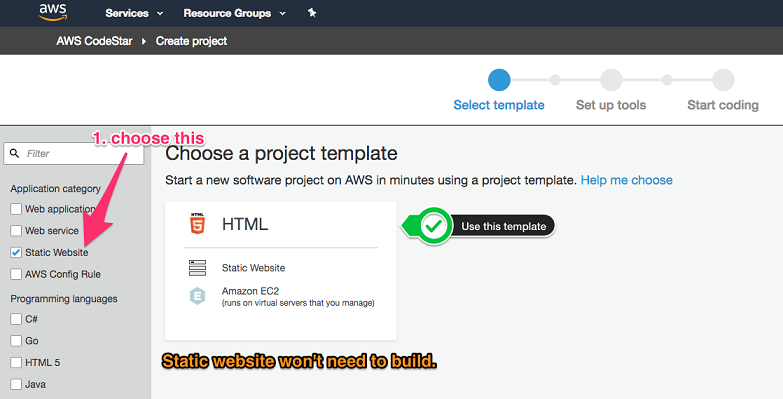Click the Choose a project template heading
The image size is (783, 399).
tap(281, 153)
